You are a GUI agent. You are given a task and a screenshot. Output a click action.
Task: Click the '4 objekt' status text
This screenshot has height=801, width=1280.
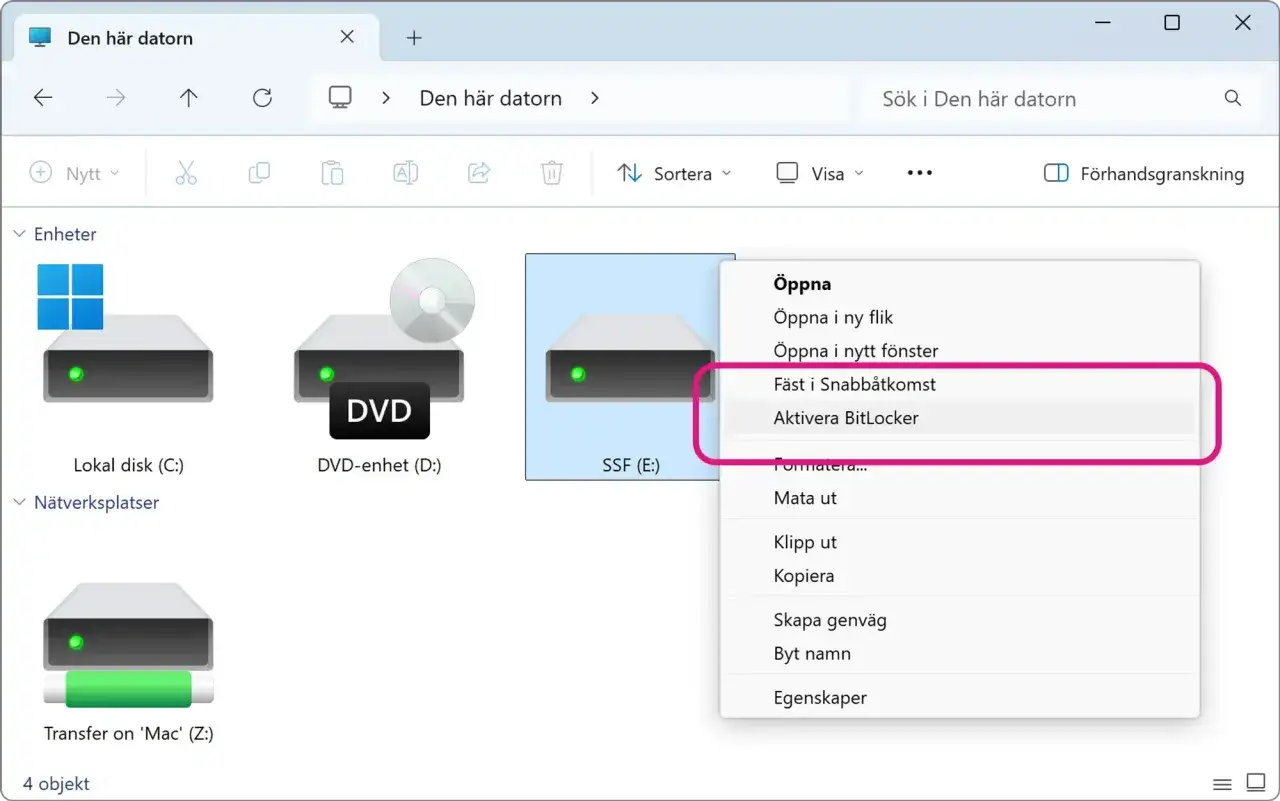[x=56, y=784]
